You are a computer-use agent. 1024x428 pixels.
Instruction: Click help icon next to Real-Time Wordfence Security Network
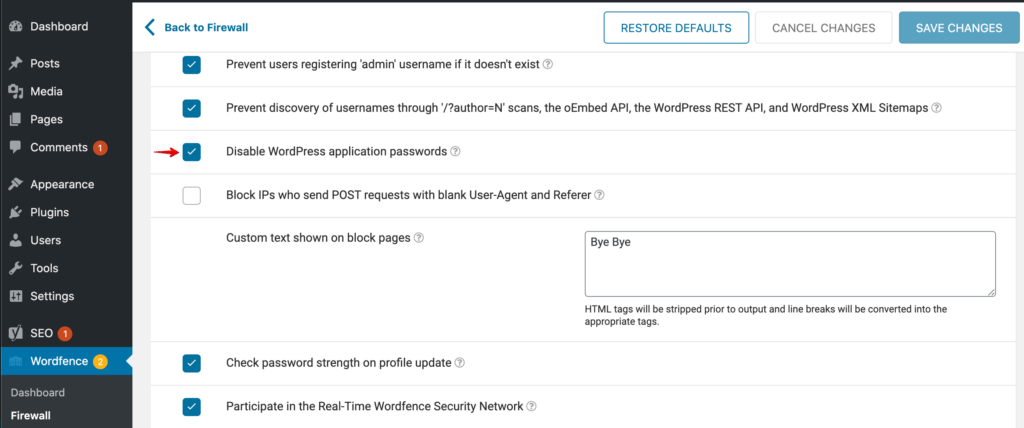[532, 407]
